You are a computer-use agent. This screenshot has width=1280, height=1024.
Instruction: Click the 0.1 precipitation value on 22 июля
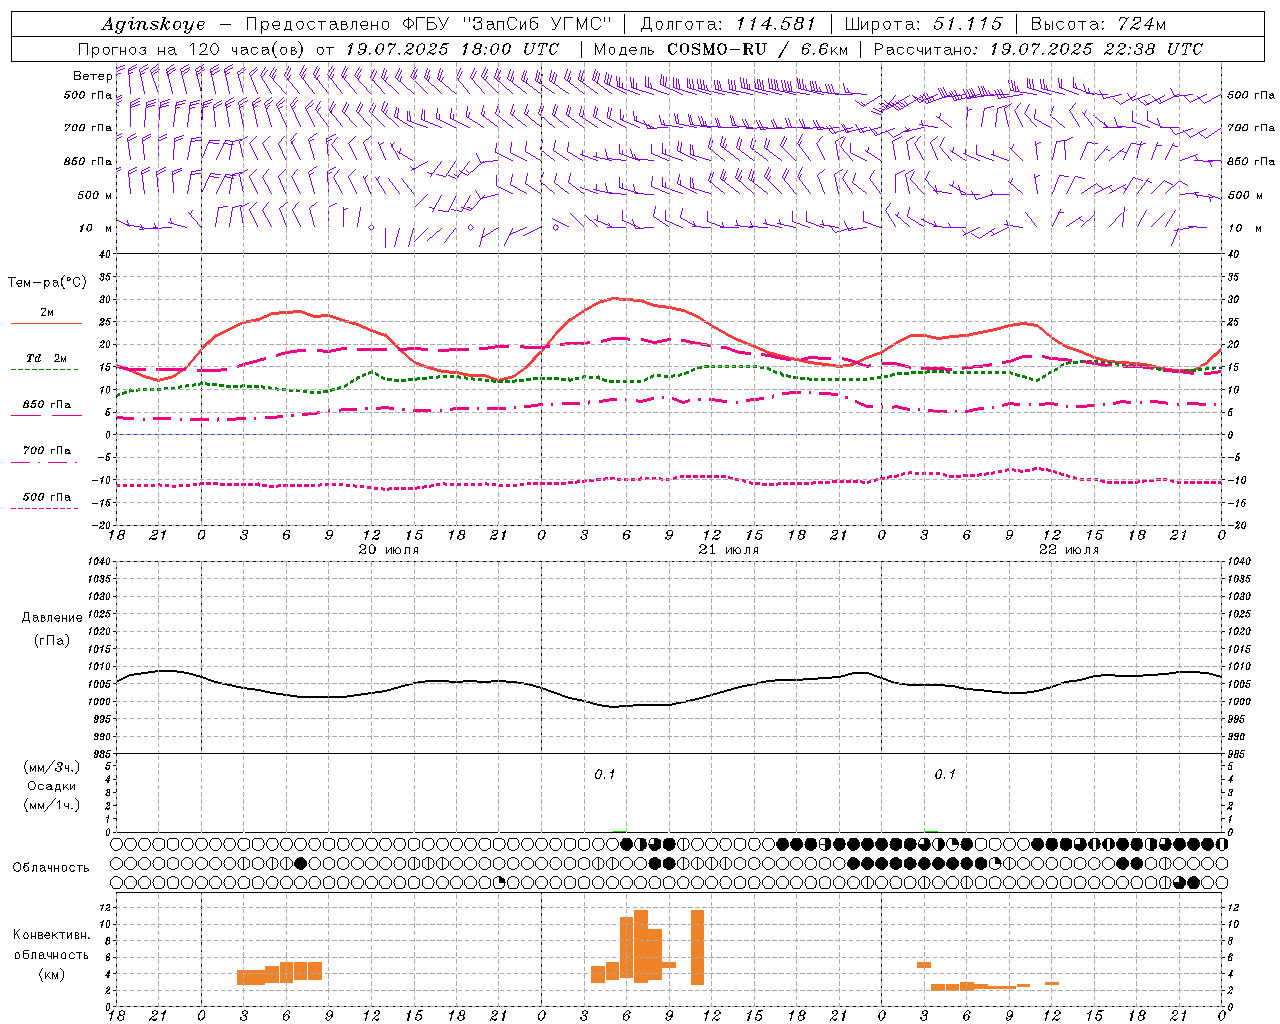pos(945,774)
